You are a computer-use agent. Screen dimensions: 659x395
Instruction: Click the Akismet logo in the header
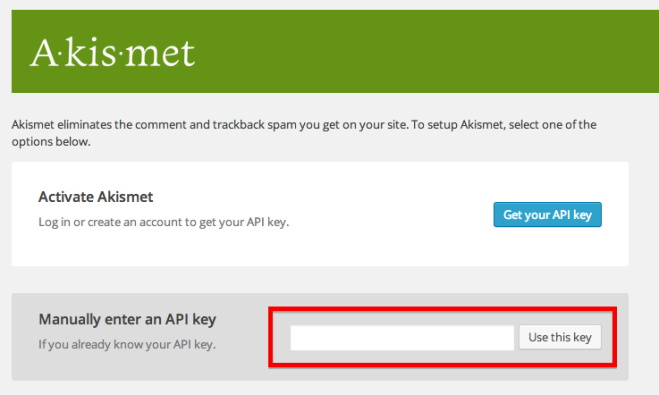[x=113, y=53]
